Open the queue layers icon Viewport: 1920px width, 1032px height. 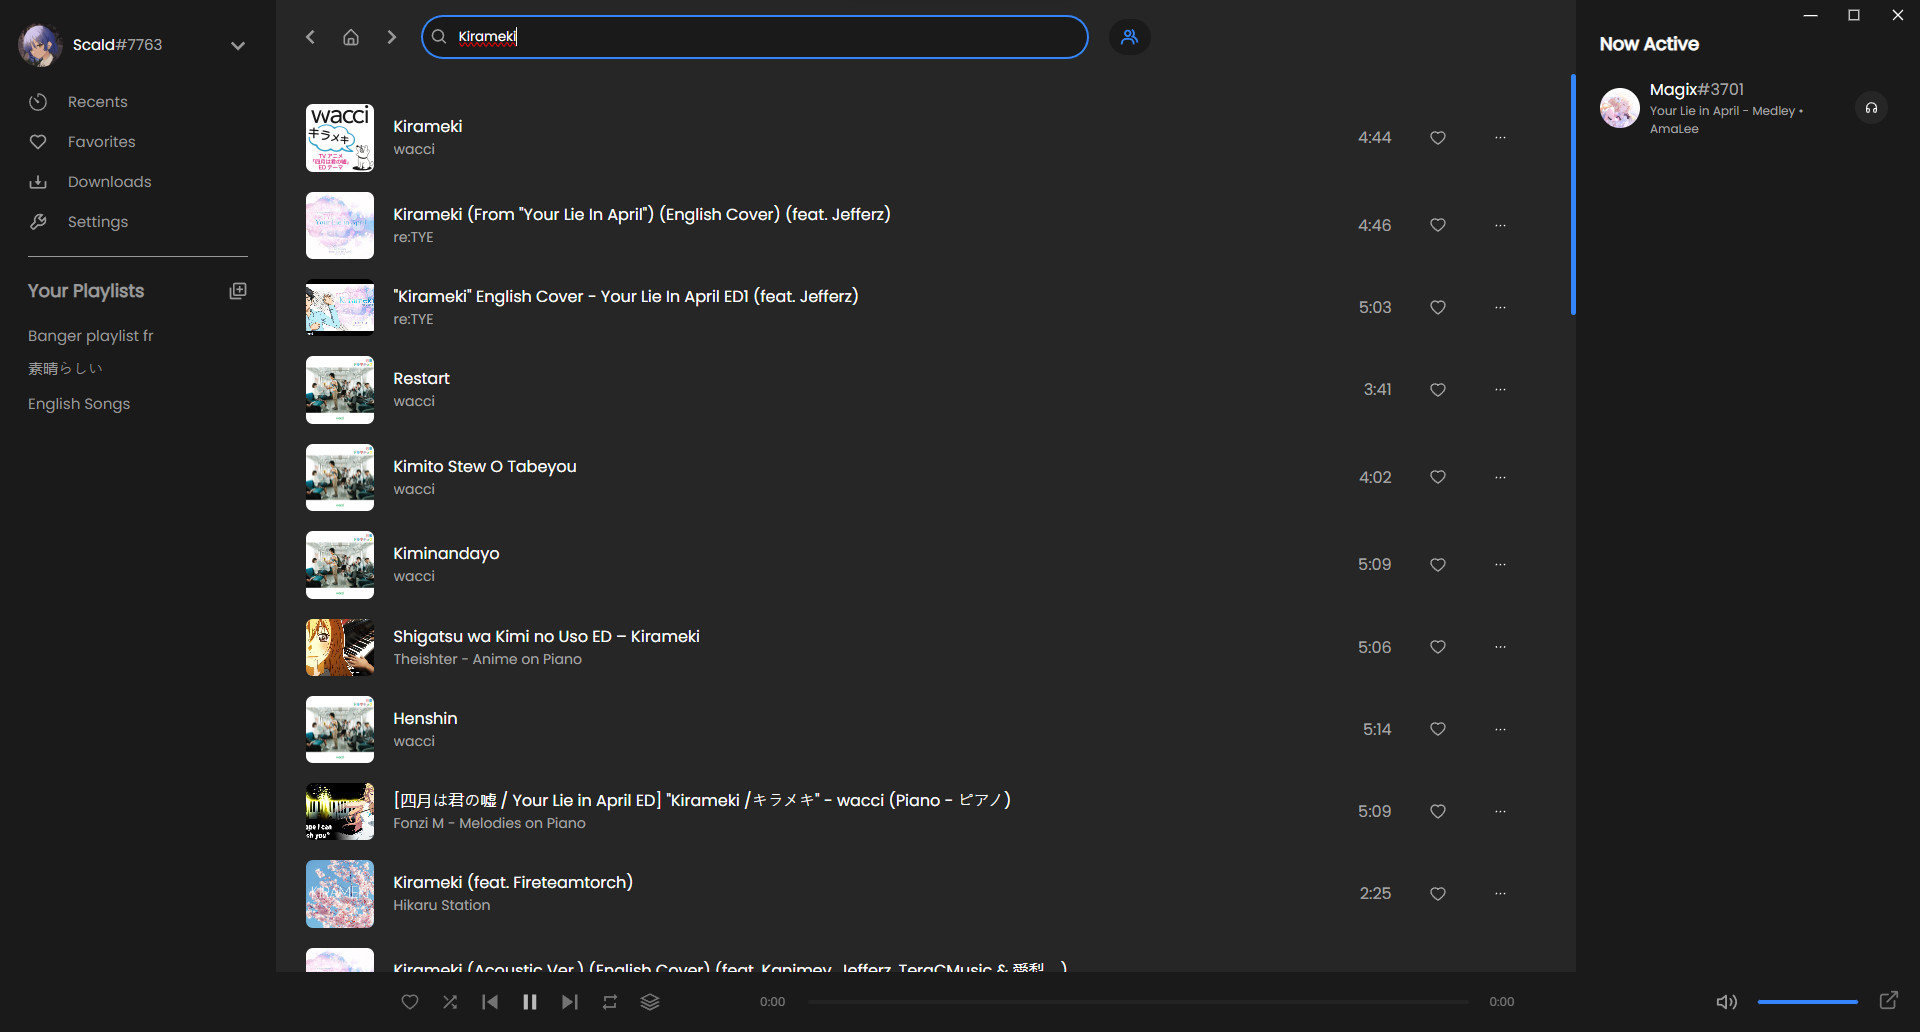click(650, 1002)
